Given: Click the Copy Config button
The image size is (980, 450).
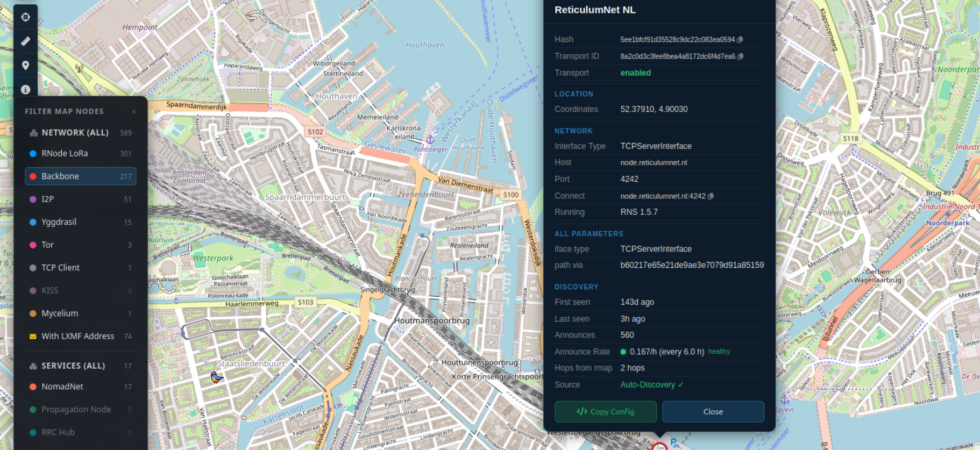Looking at the screenshot, I should 606,412.
